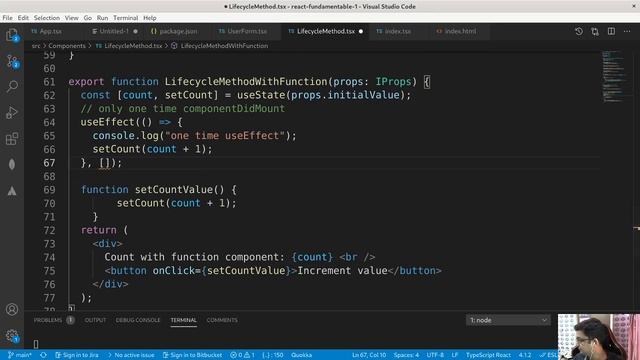Open editor More Actions ellipsis
This screenshot has width=640, height=360.
(x=627, y=31)
